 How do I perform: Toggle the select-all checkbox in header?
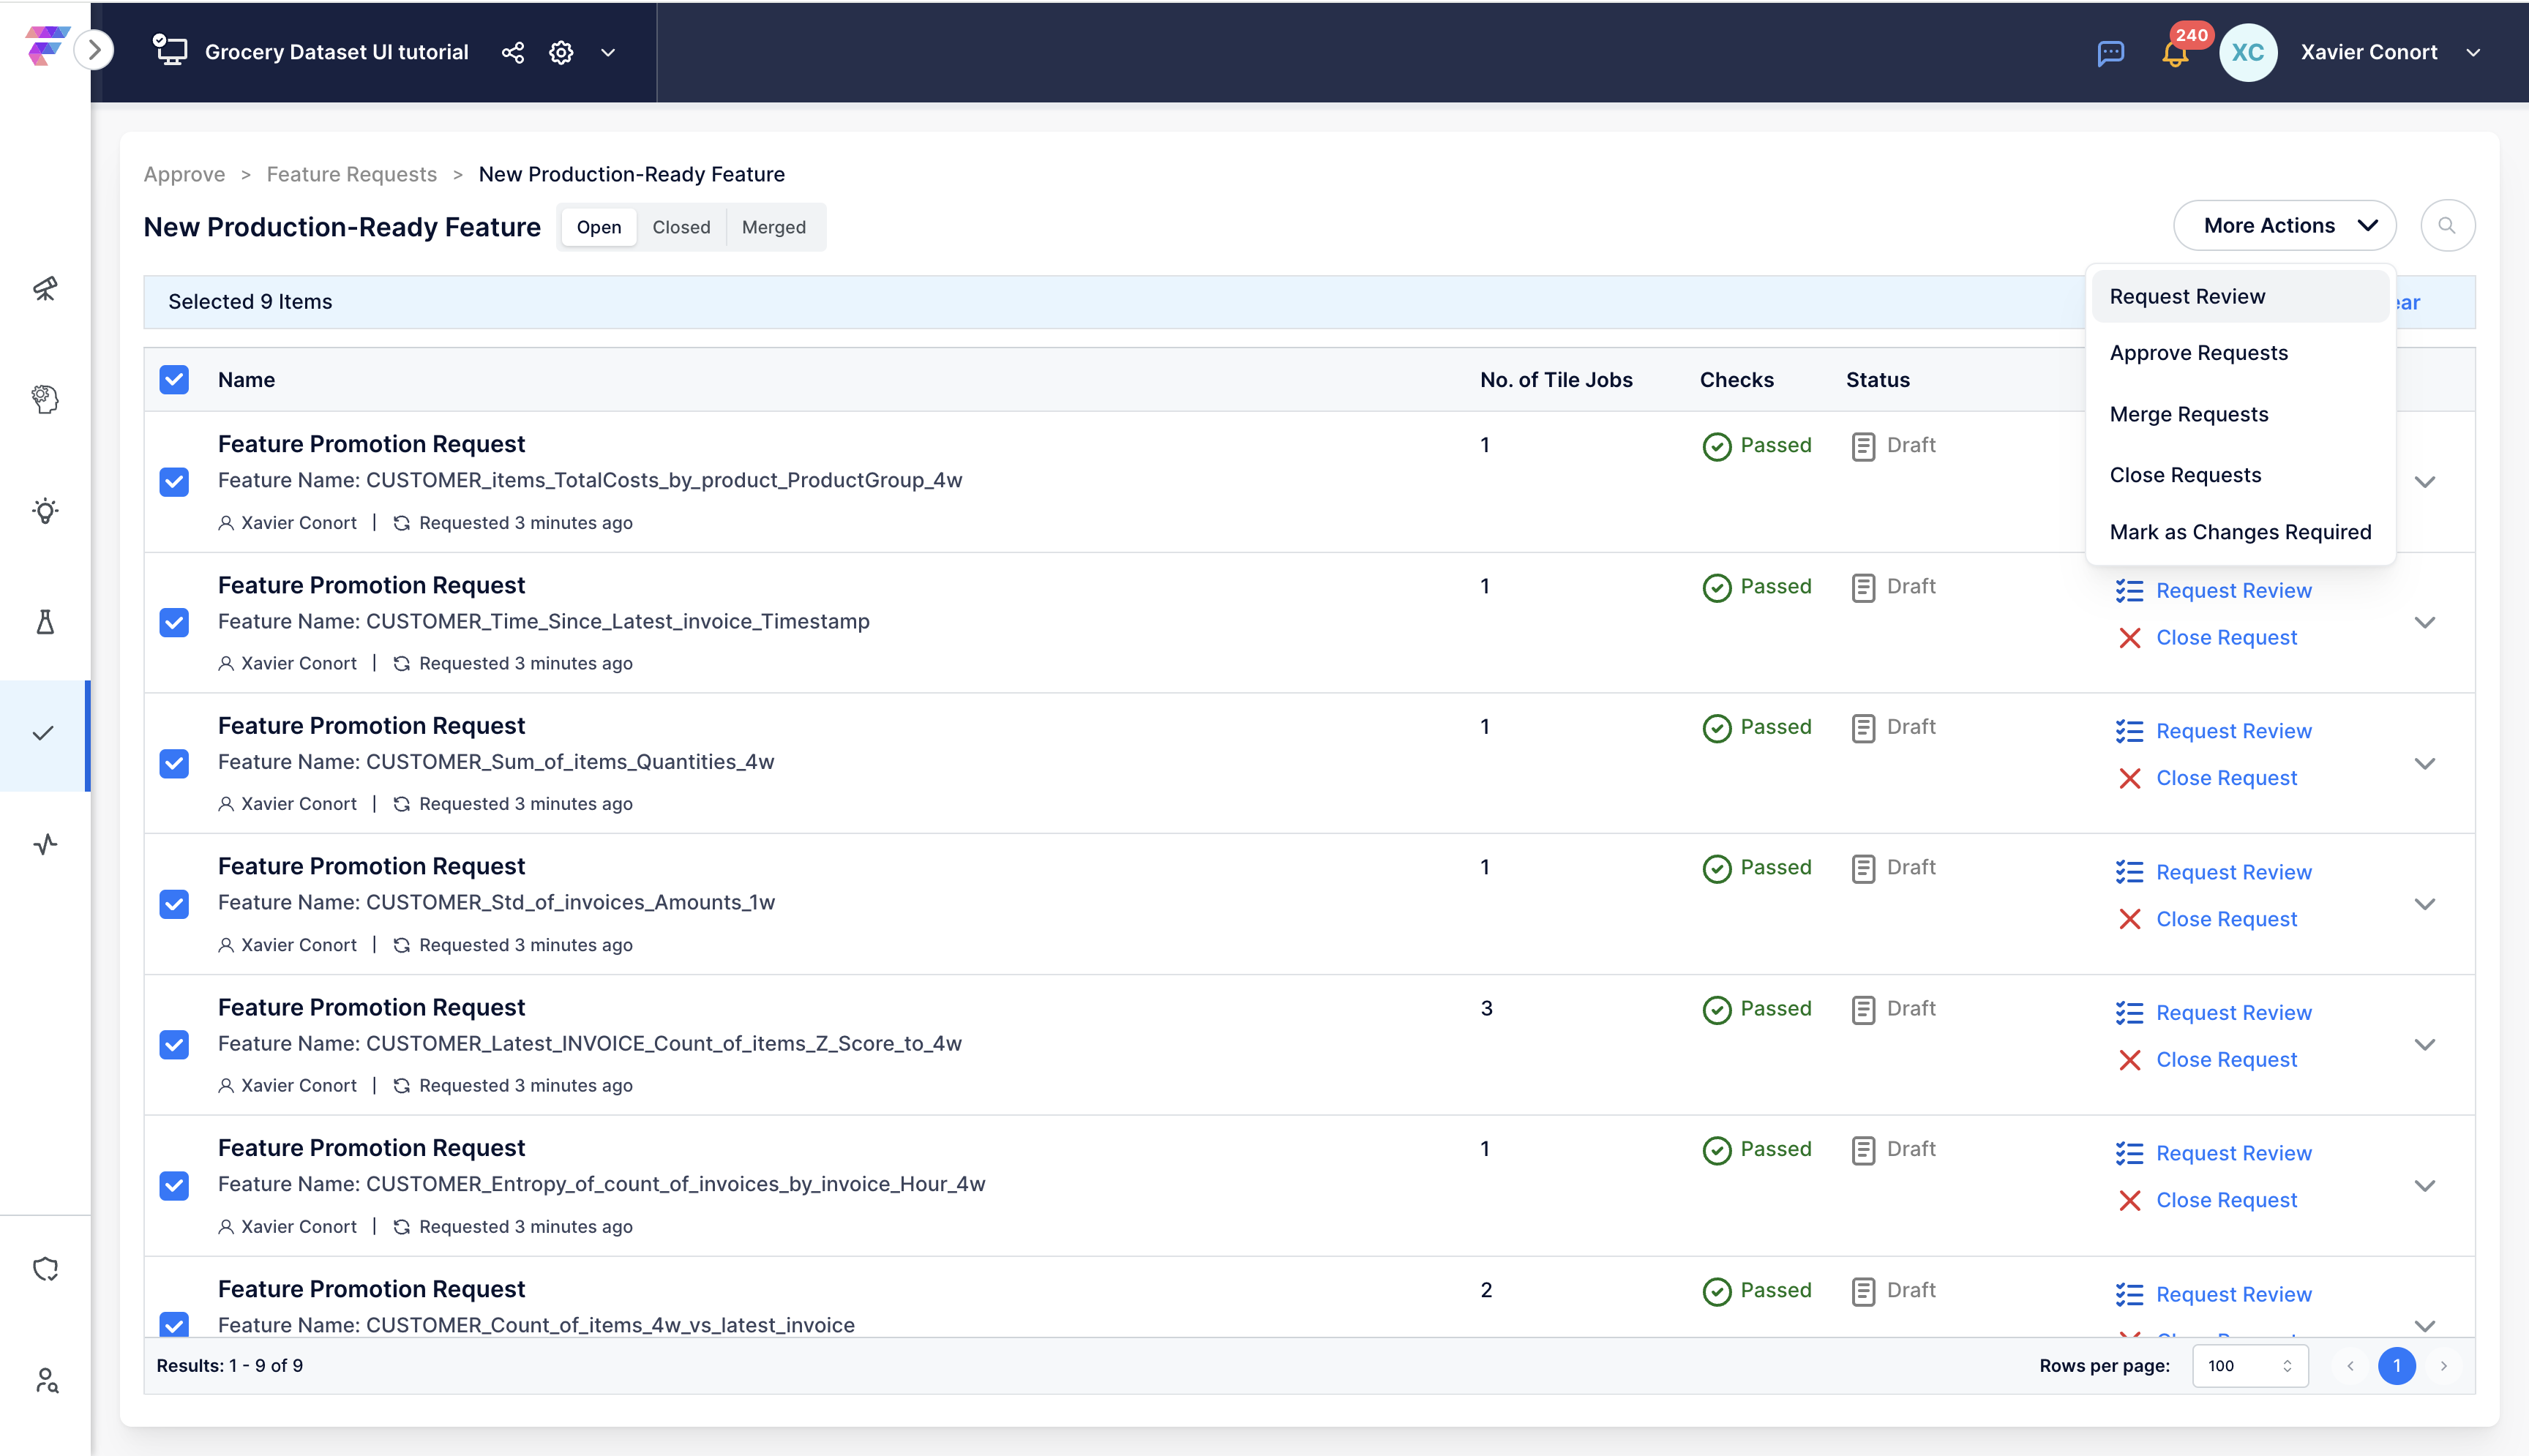(x=174, y=380)
